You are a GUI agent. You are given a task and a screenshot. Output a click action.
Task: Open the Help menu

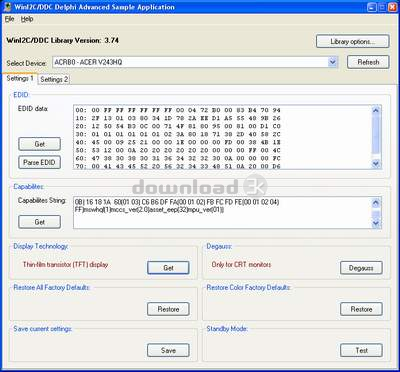pos(27,19)
